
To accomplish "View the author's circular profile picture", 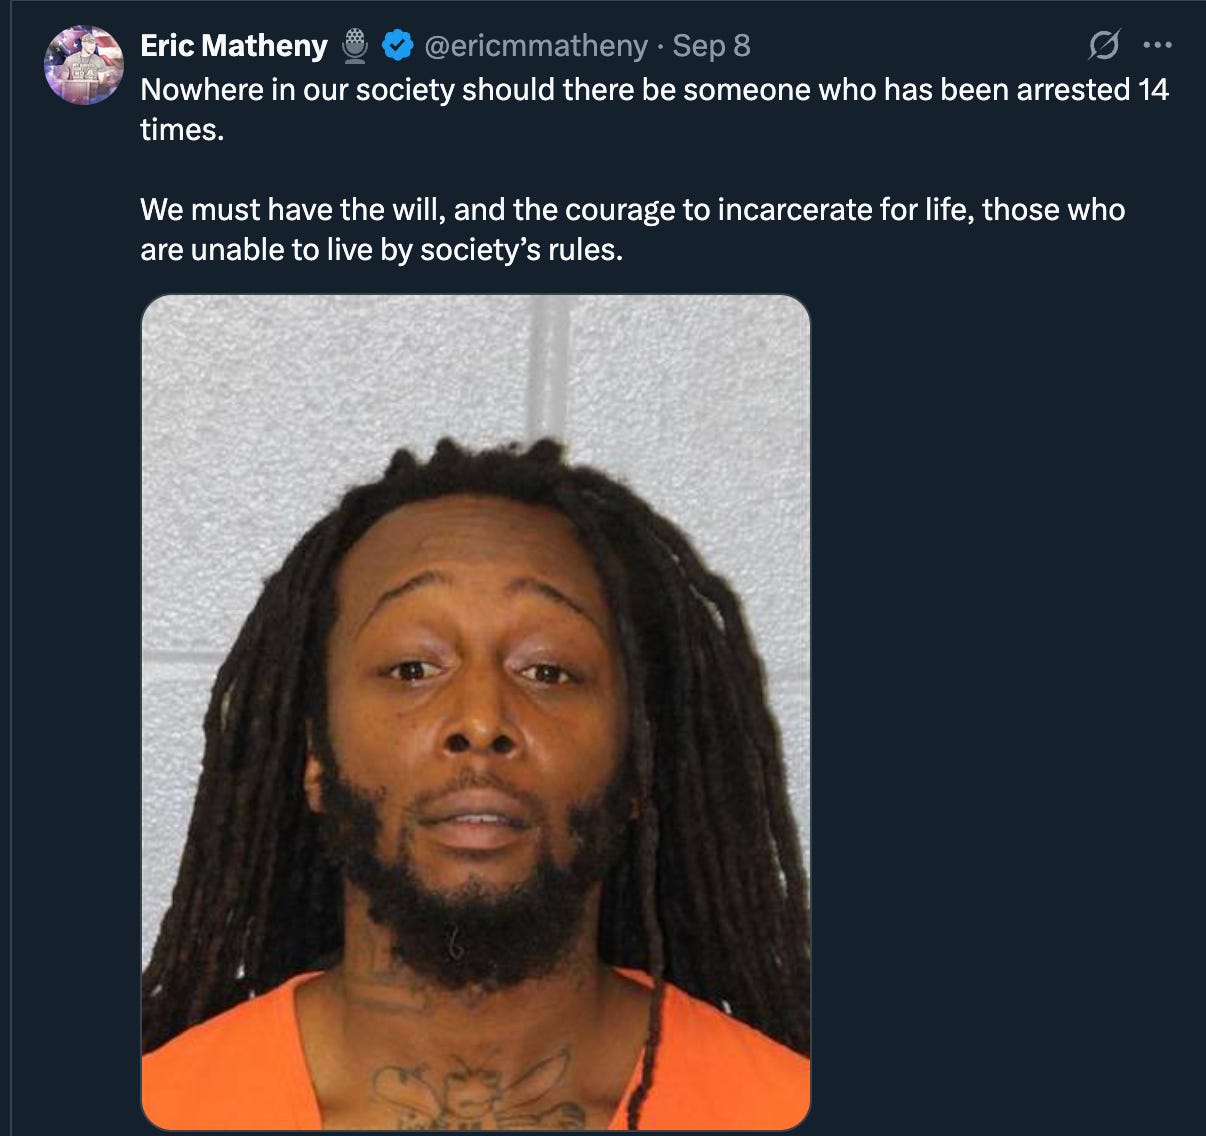I will click(x=83, y=65).
